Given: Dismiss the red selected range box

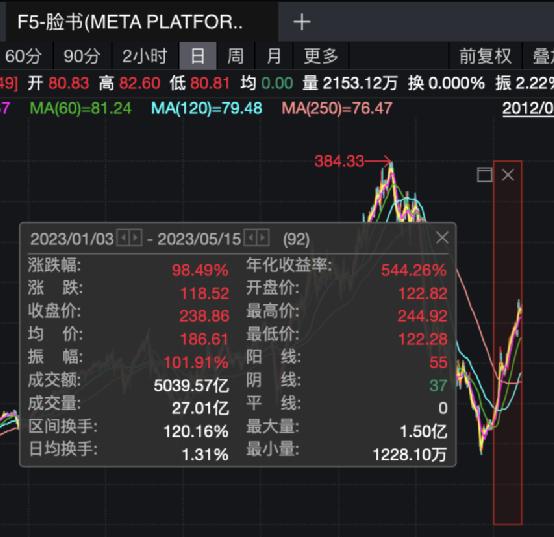Looking at the screenshot, I should [x=508, y=175].
